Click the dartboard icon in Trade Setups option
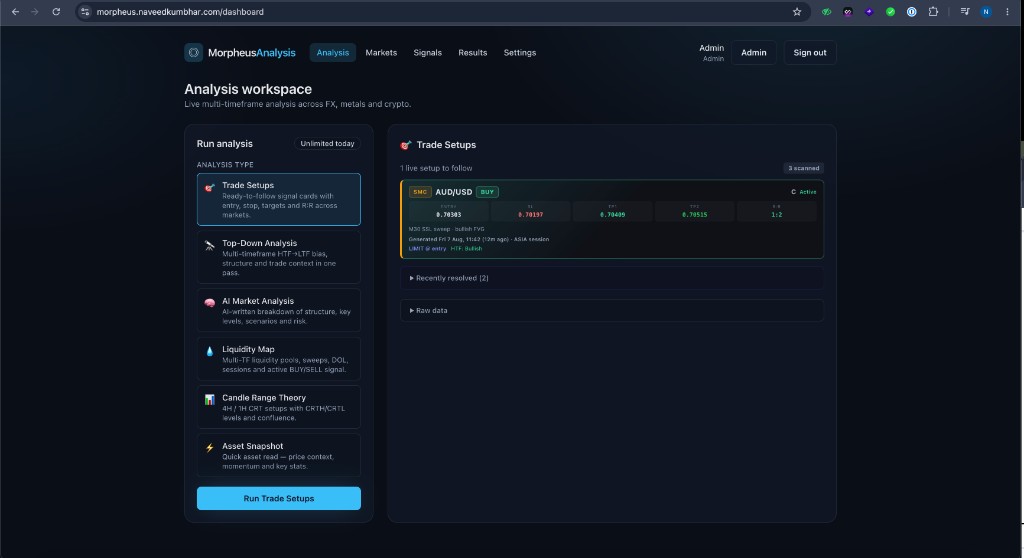The image size is (1024, 558). [210, 188]
